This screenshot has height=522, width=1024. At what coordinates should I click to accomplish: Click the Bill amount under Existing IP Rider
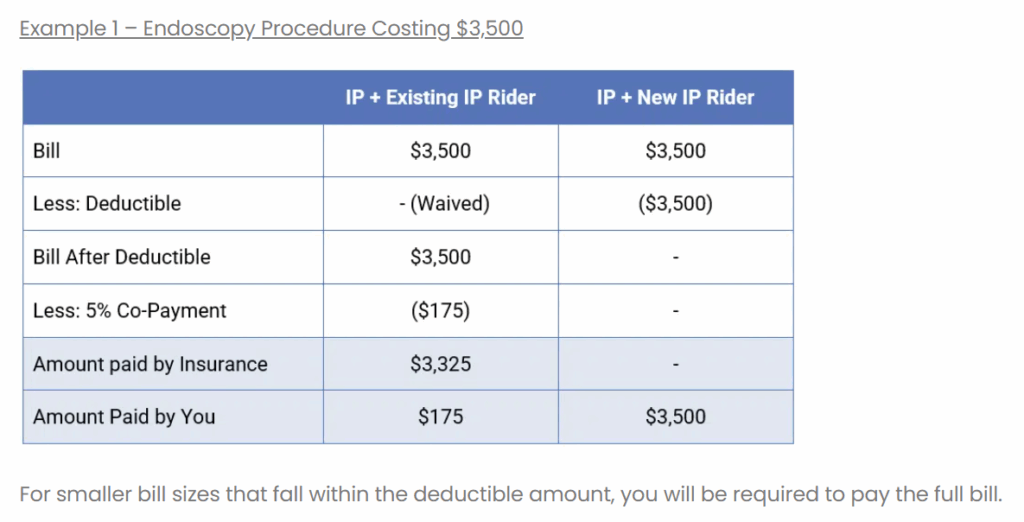(440, 151)
